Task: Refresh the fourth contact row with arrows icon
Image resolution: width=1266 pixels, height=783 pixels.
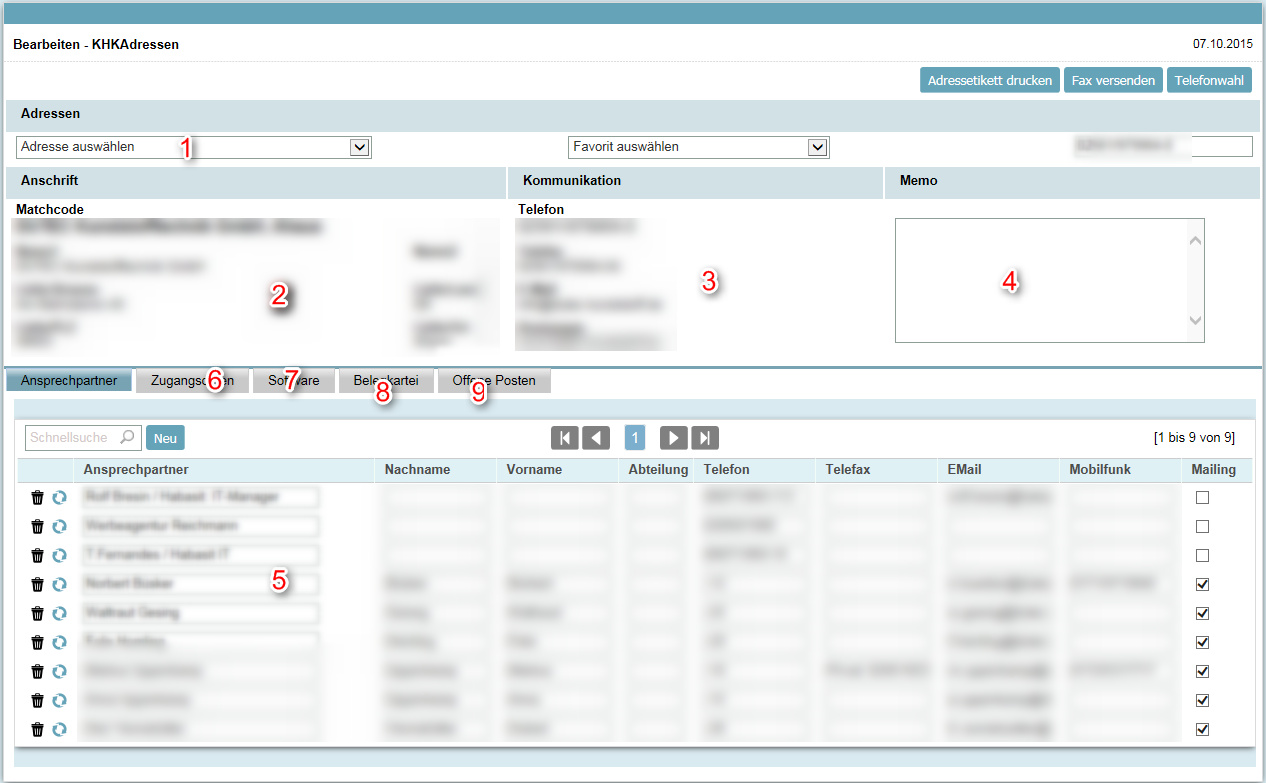Action: point(59,584)
